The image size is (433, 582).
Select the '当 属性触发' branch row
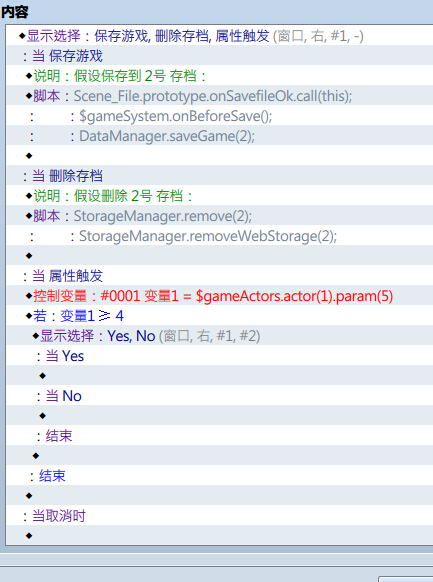point(220,276)
